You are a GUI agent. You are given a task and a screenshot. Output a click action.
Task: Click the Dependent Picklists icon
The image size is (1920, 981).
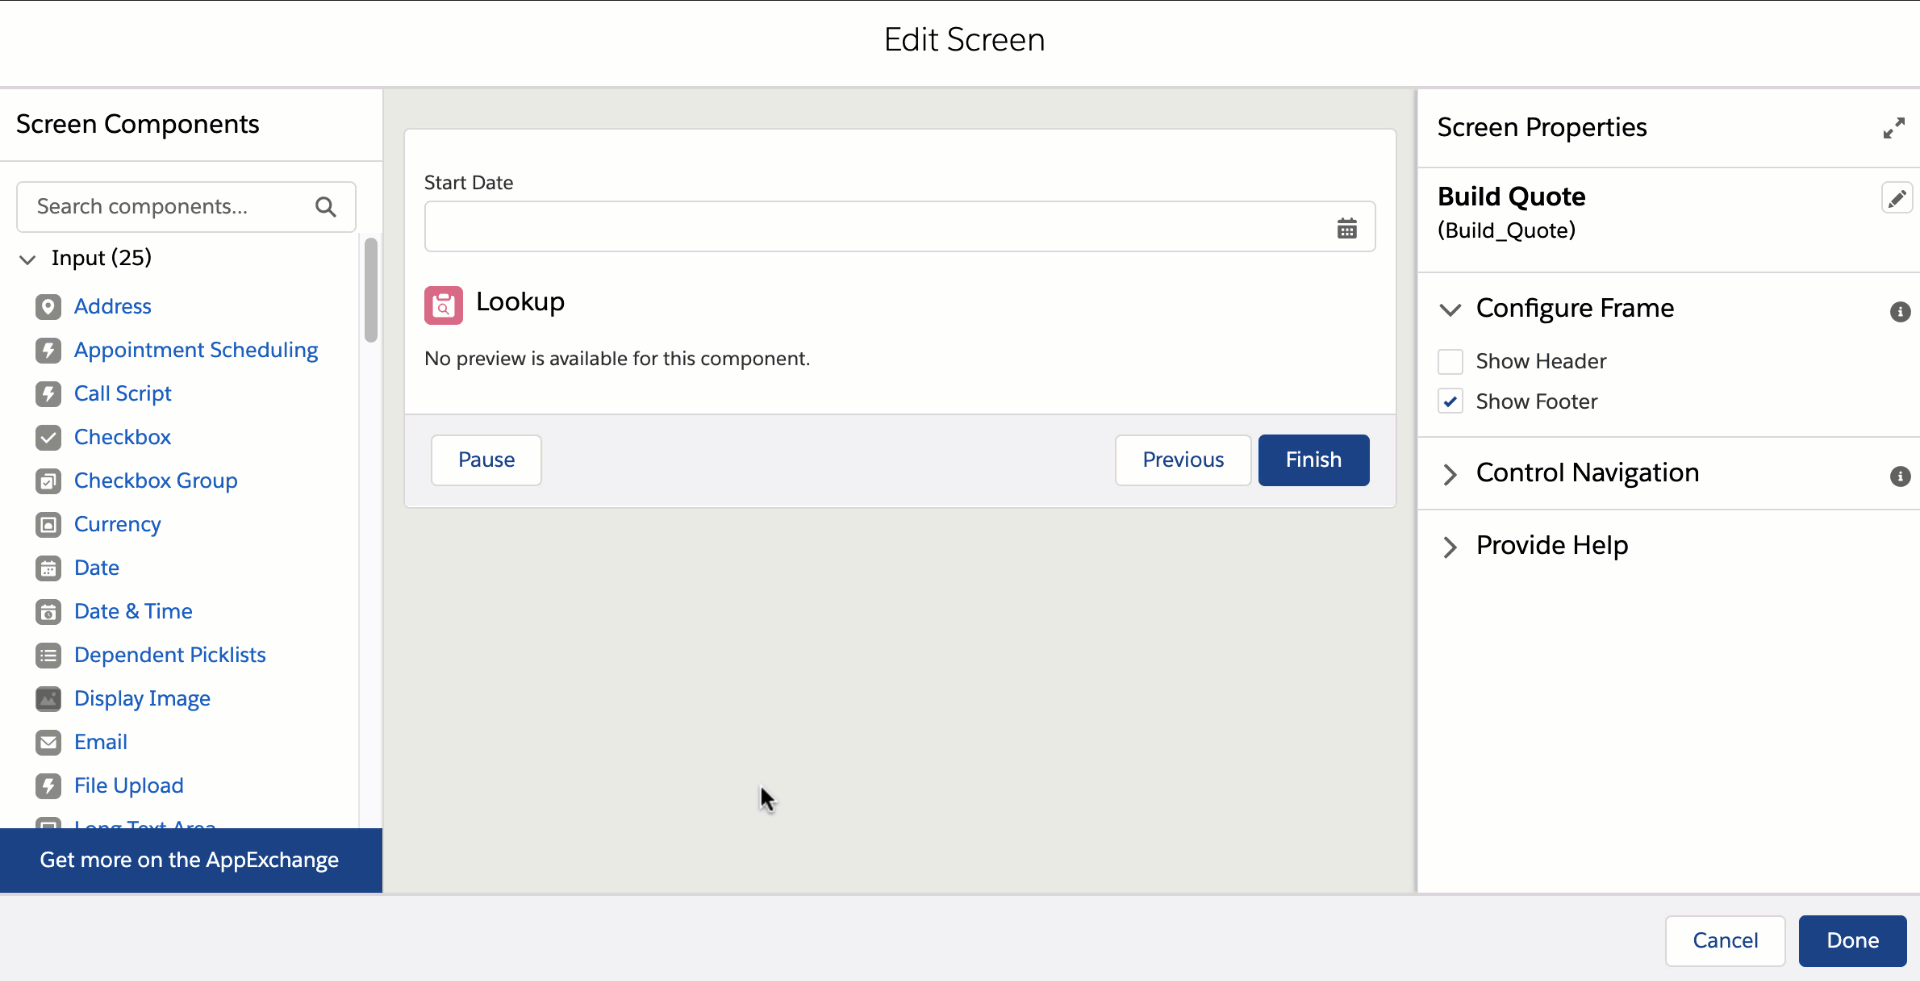48,655
